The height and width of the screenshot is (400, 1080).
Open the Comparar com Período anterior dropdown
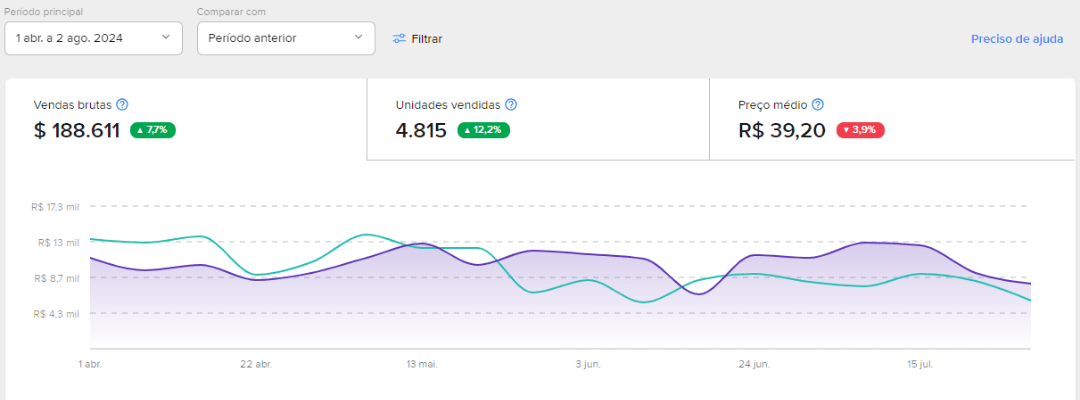286,38
